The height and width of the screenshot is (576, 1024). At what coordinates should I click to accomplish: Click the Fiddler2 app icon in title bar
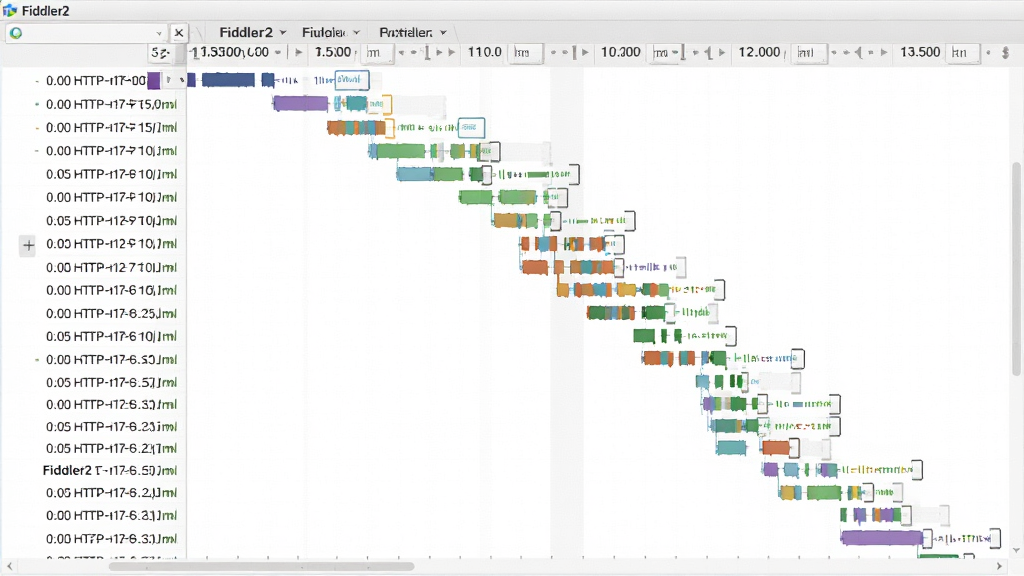pyautogui.click(x=10, y=10)
